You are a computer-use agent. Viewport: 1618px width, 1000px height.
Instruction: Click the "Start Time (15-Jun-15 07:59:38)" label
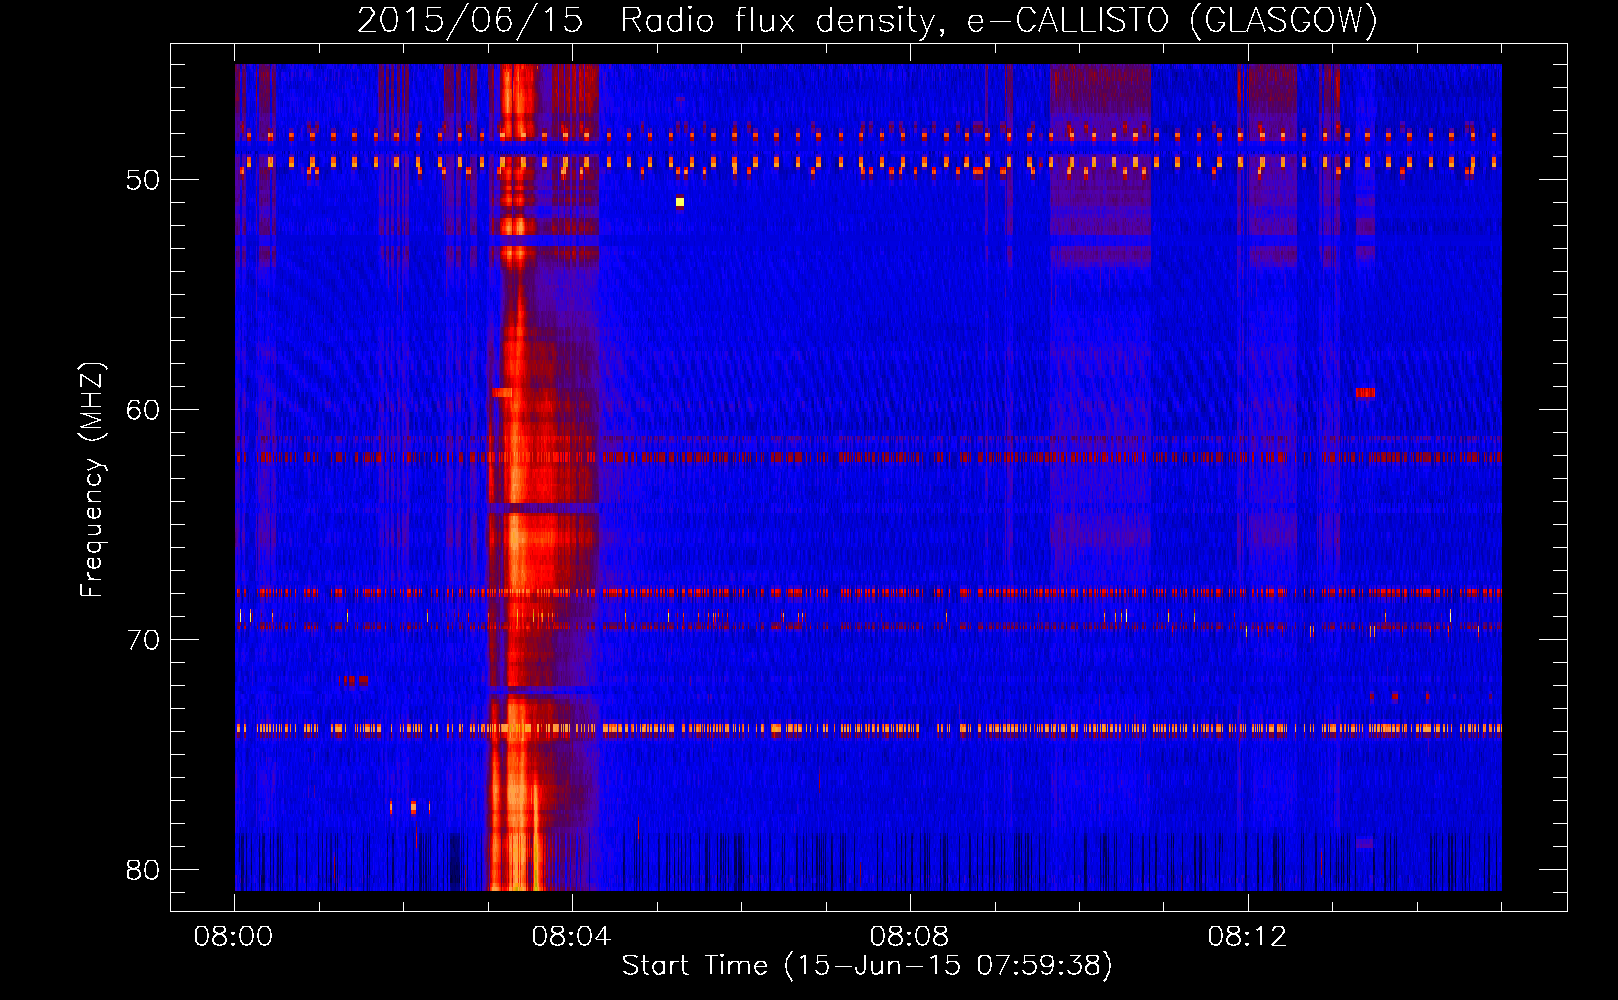click(x=867, y=965)
